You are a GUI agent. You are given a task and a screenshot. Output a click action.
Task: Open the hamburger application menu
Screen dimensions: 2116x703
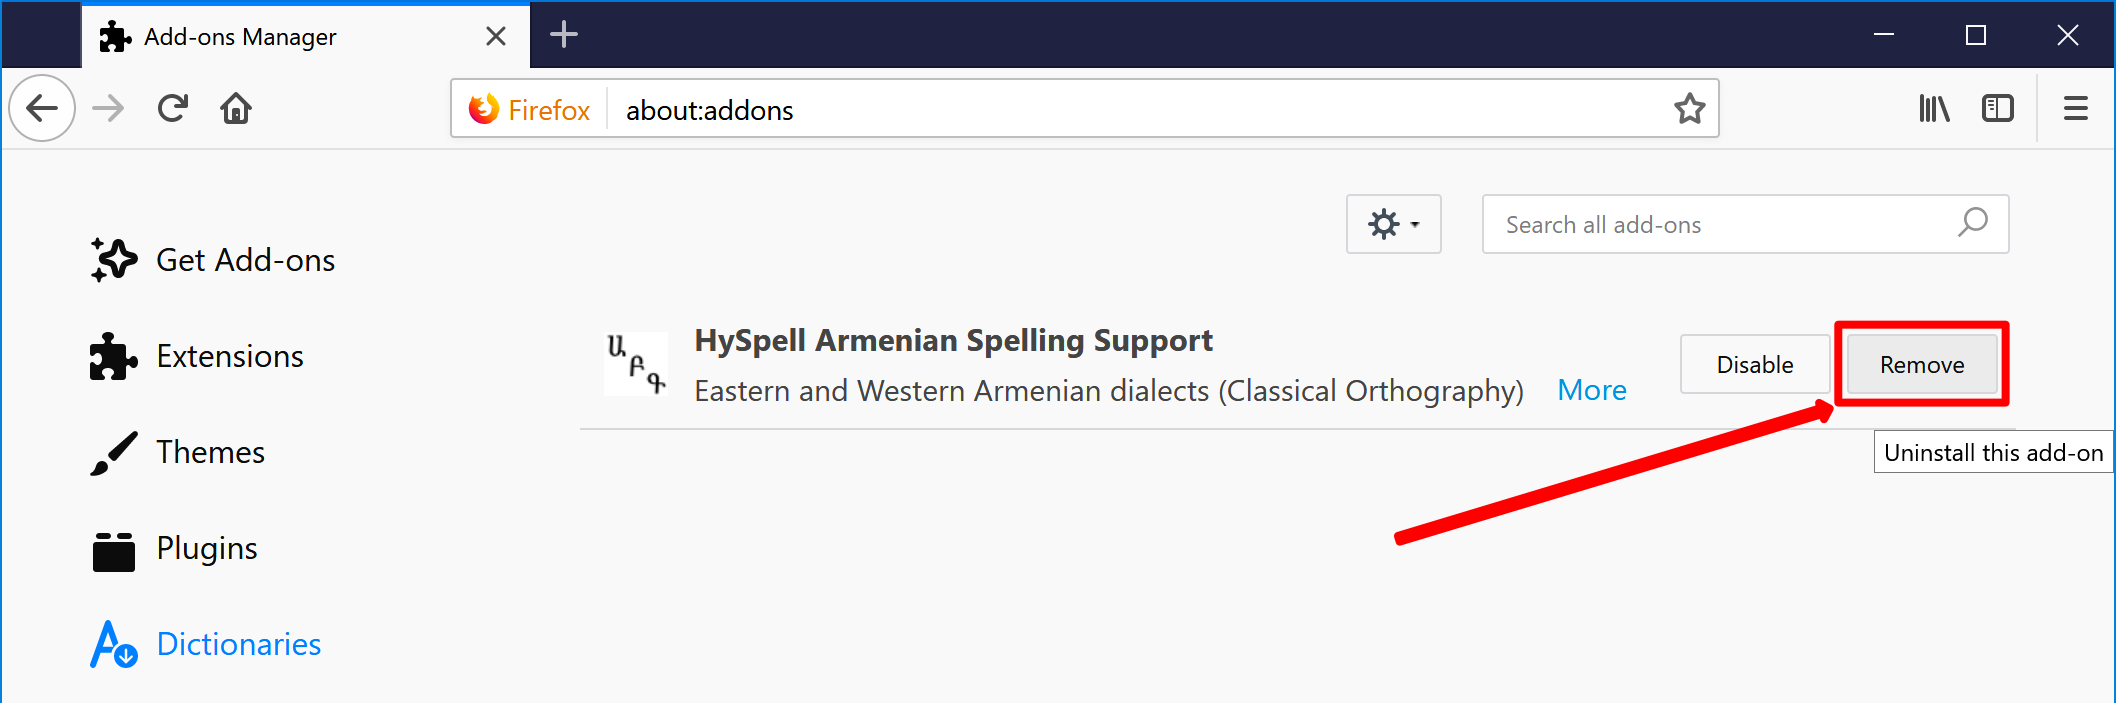point(2076,108)
